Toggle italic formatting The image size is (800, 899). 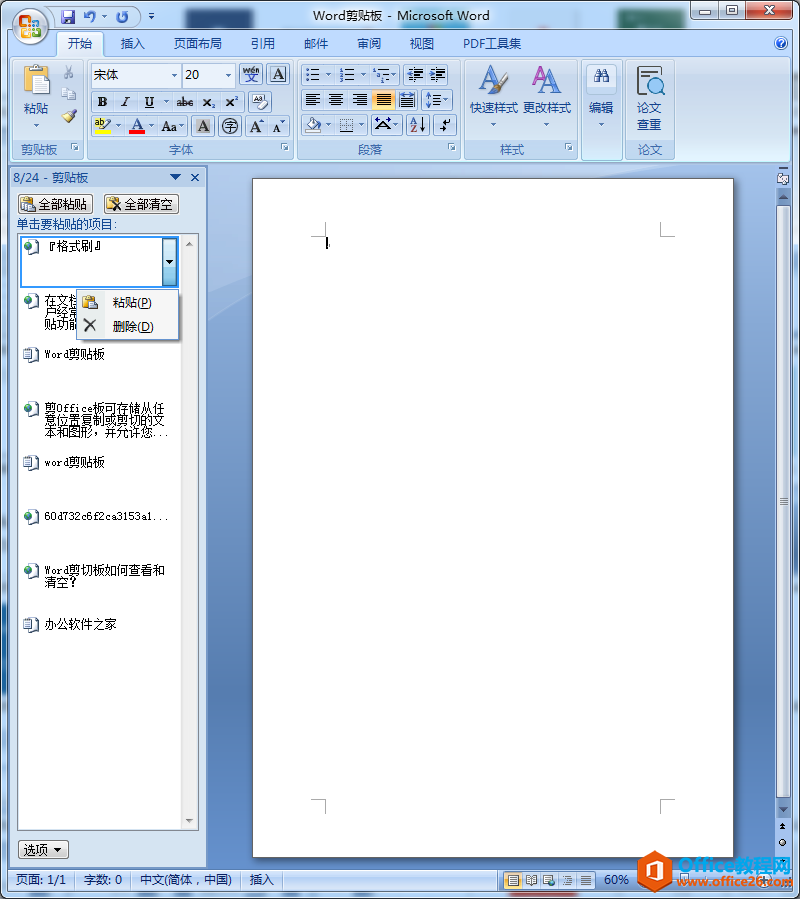pos(125,102)
